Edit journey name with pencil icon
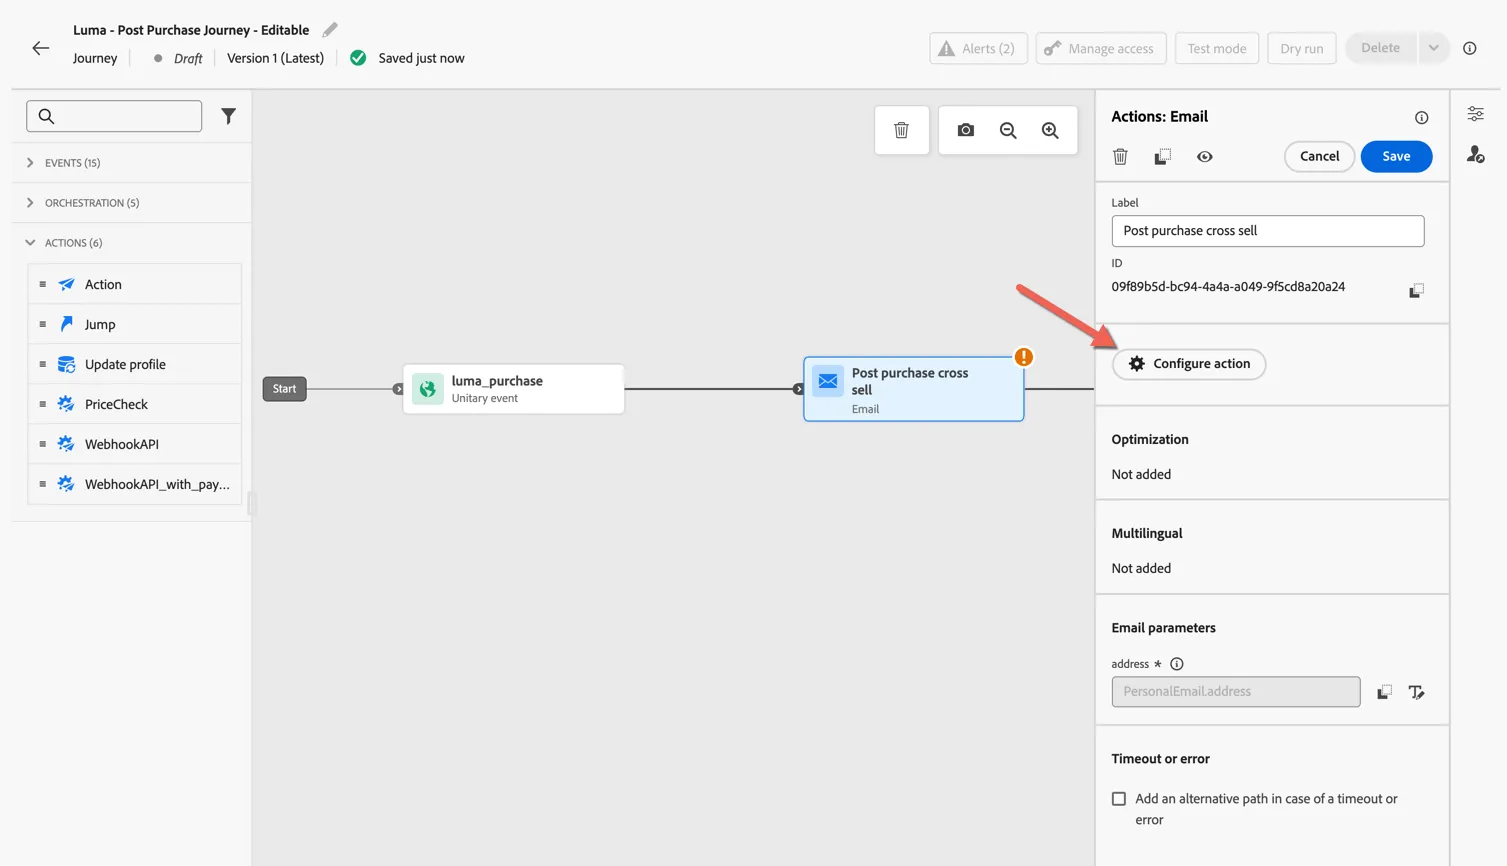Viewport: 1507px width, 866px height. tap(330, 30)
